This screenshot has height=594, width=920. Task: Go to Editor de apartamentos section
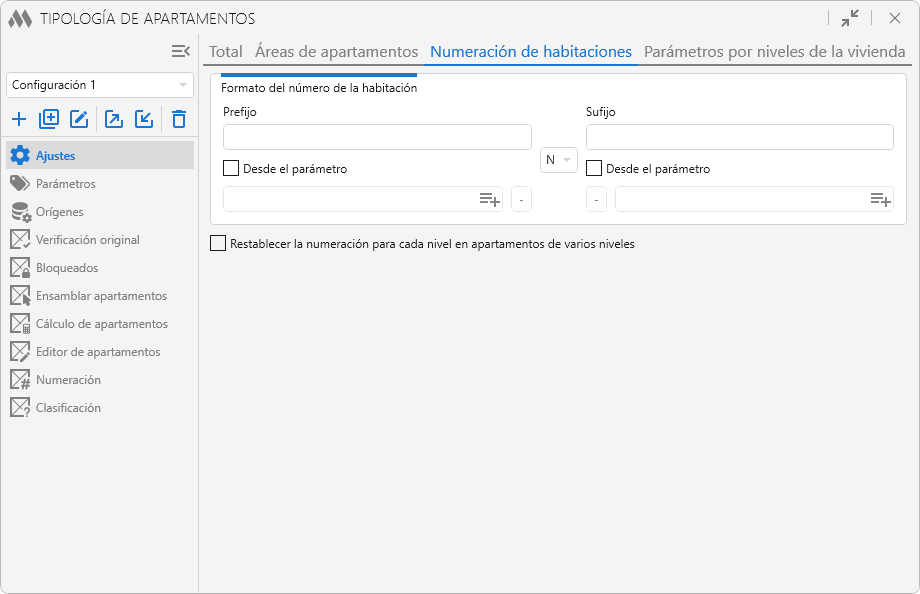[98, 352]
